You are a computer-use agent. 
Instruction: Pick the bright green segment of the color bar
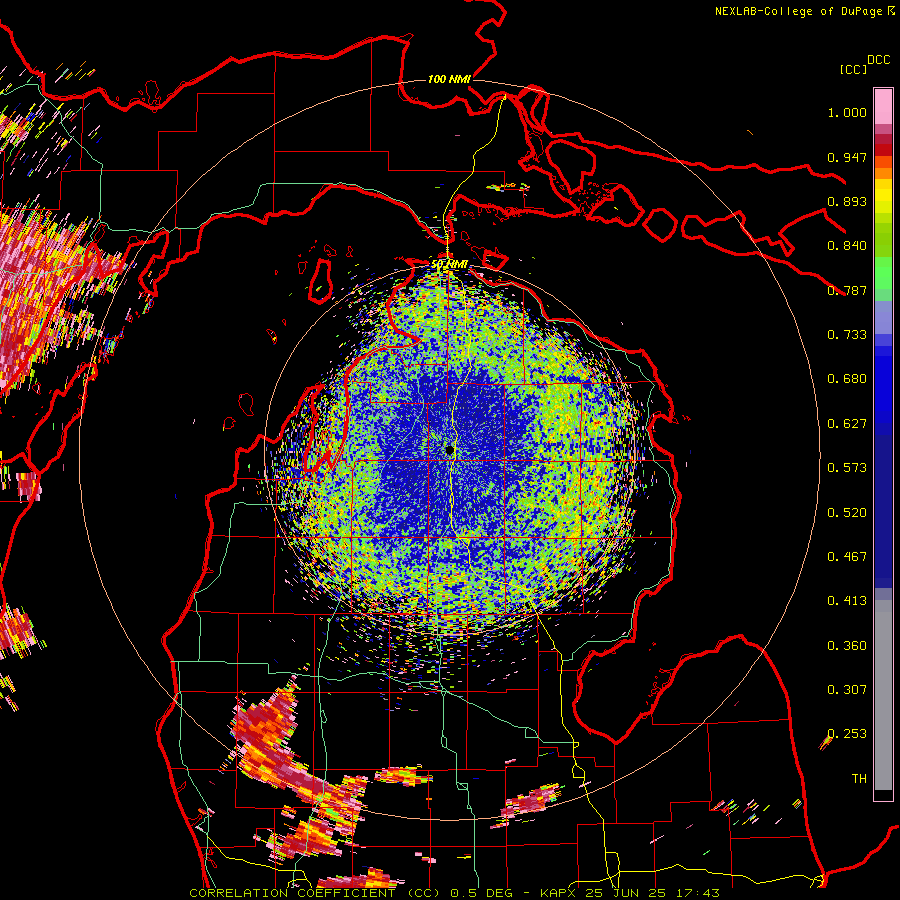(x=883, y=273)
